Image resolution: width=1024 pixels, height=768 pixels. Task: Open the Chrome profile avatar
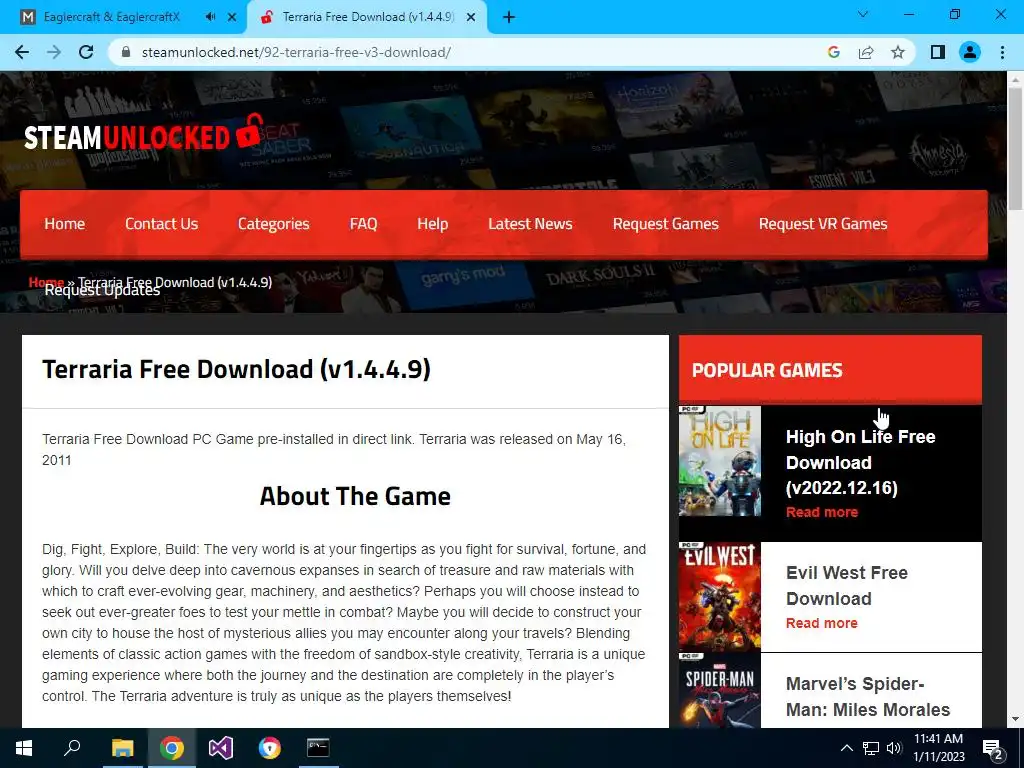pyautogui.click(x=970, y=52)
